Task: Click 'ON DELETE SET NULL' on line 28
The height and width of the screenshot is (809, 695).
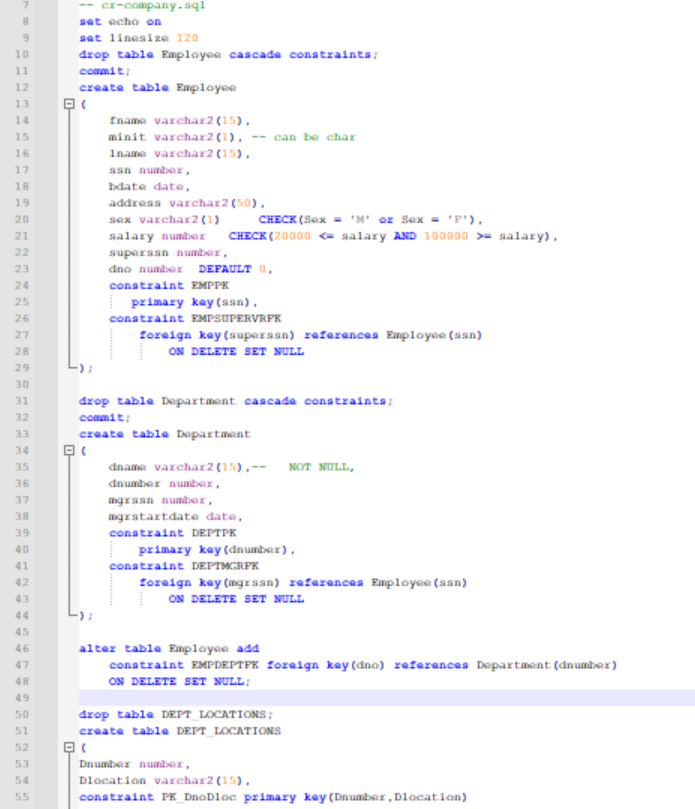Action: (236, 351)
